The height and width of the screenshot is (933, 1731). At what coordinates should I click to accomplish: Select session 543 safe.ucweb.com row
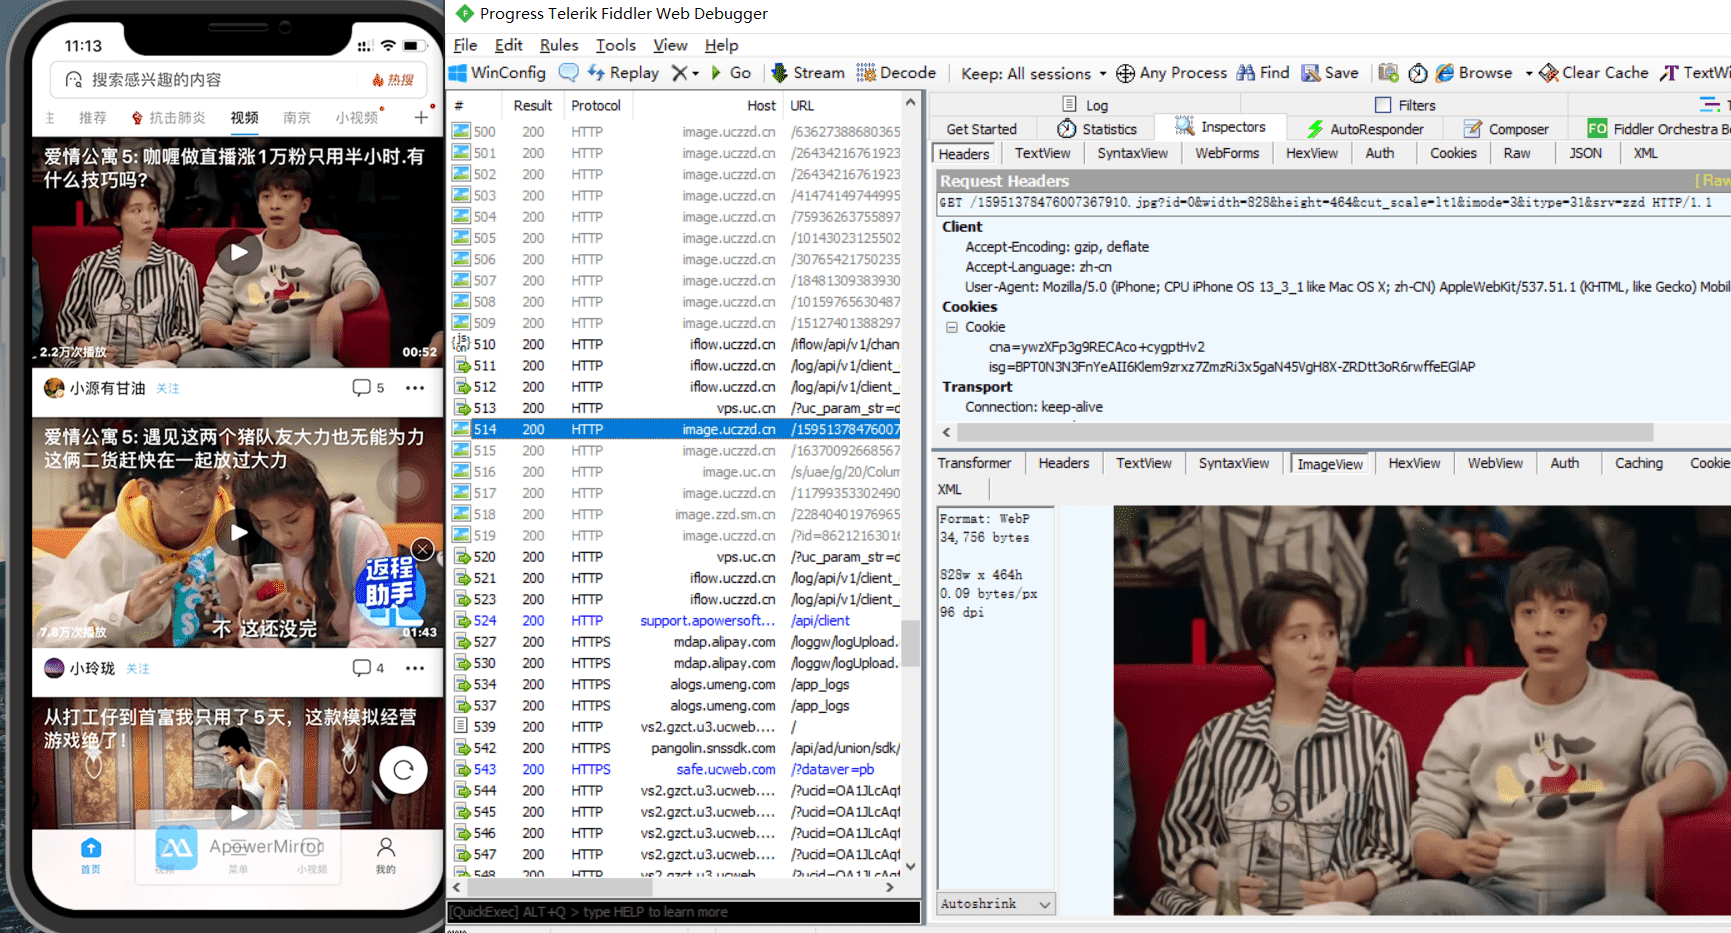pyautogui.click(x=677, y=769)
